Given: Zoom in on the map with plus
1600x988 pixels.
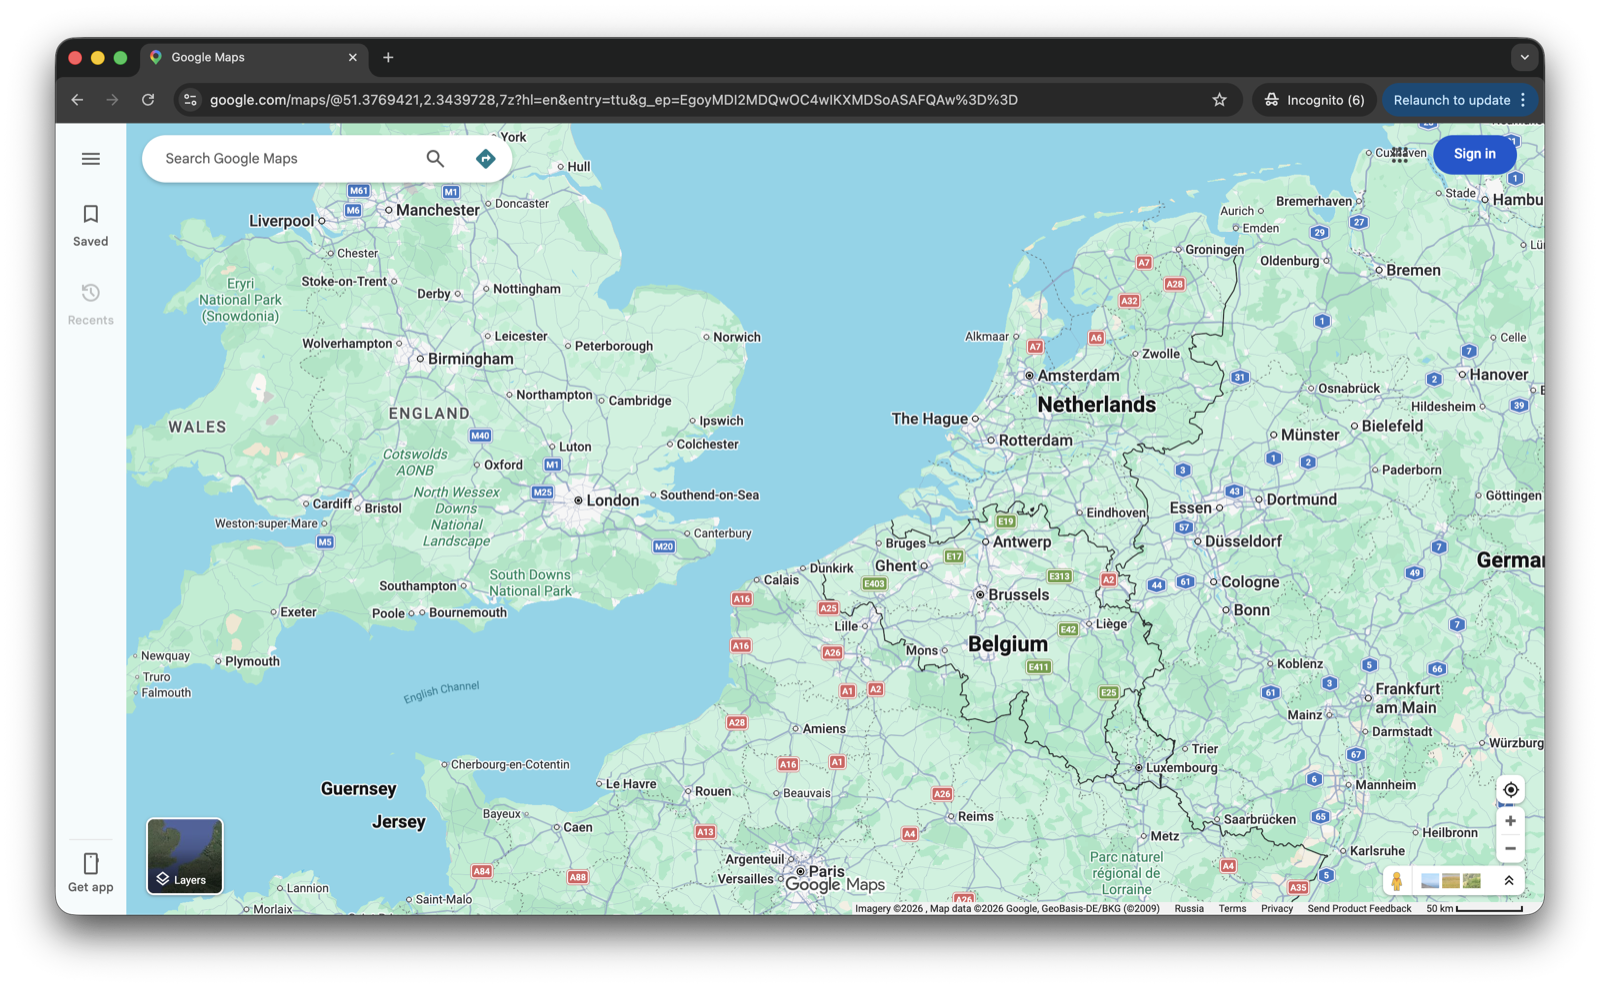Looking at the screenshot, I should [1510, 821].
